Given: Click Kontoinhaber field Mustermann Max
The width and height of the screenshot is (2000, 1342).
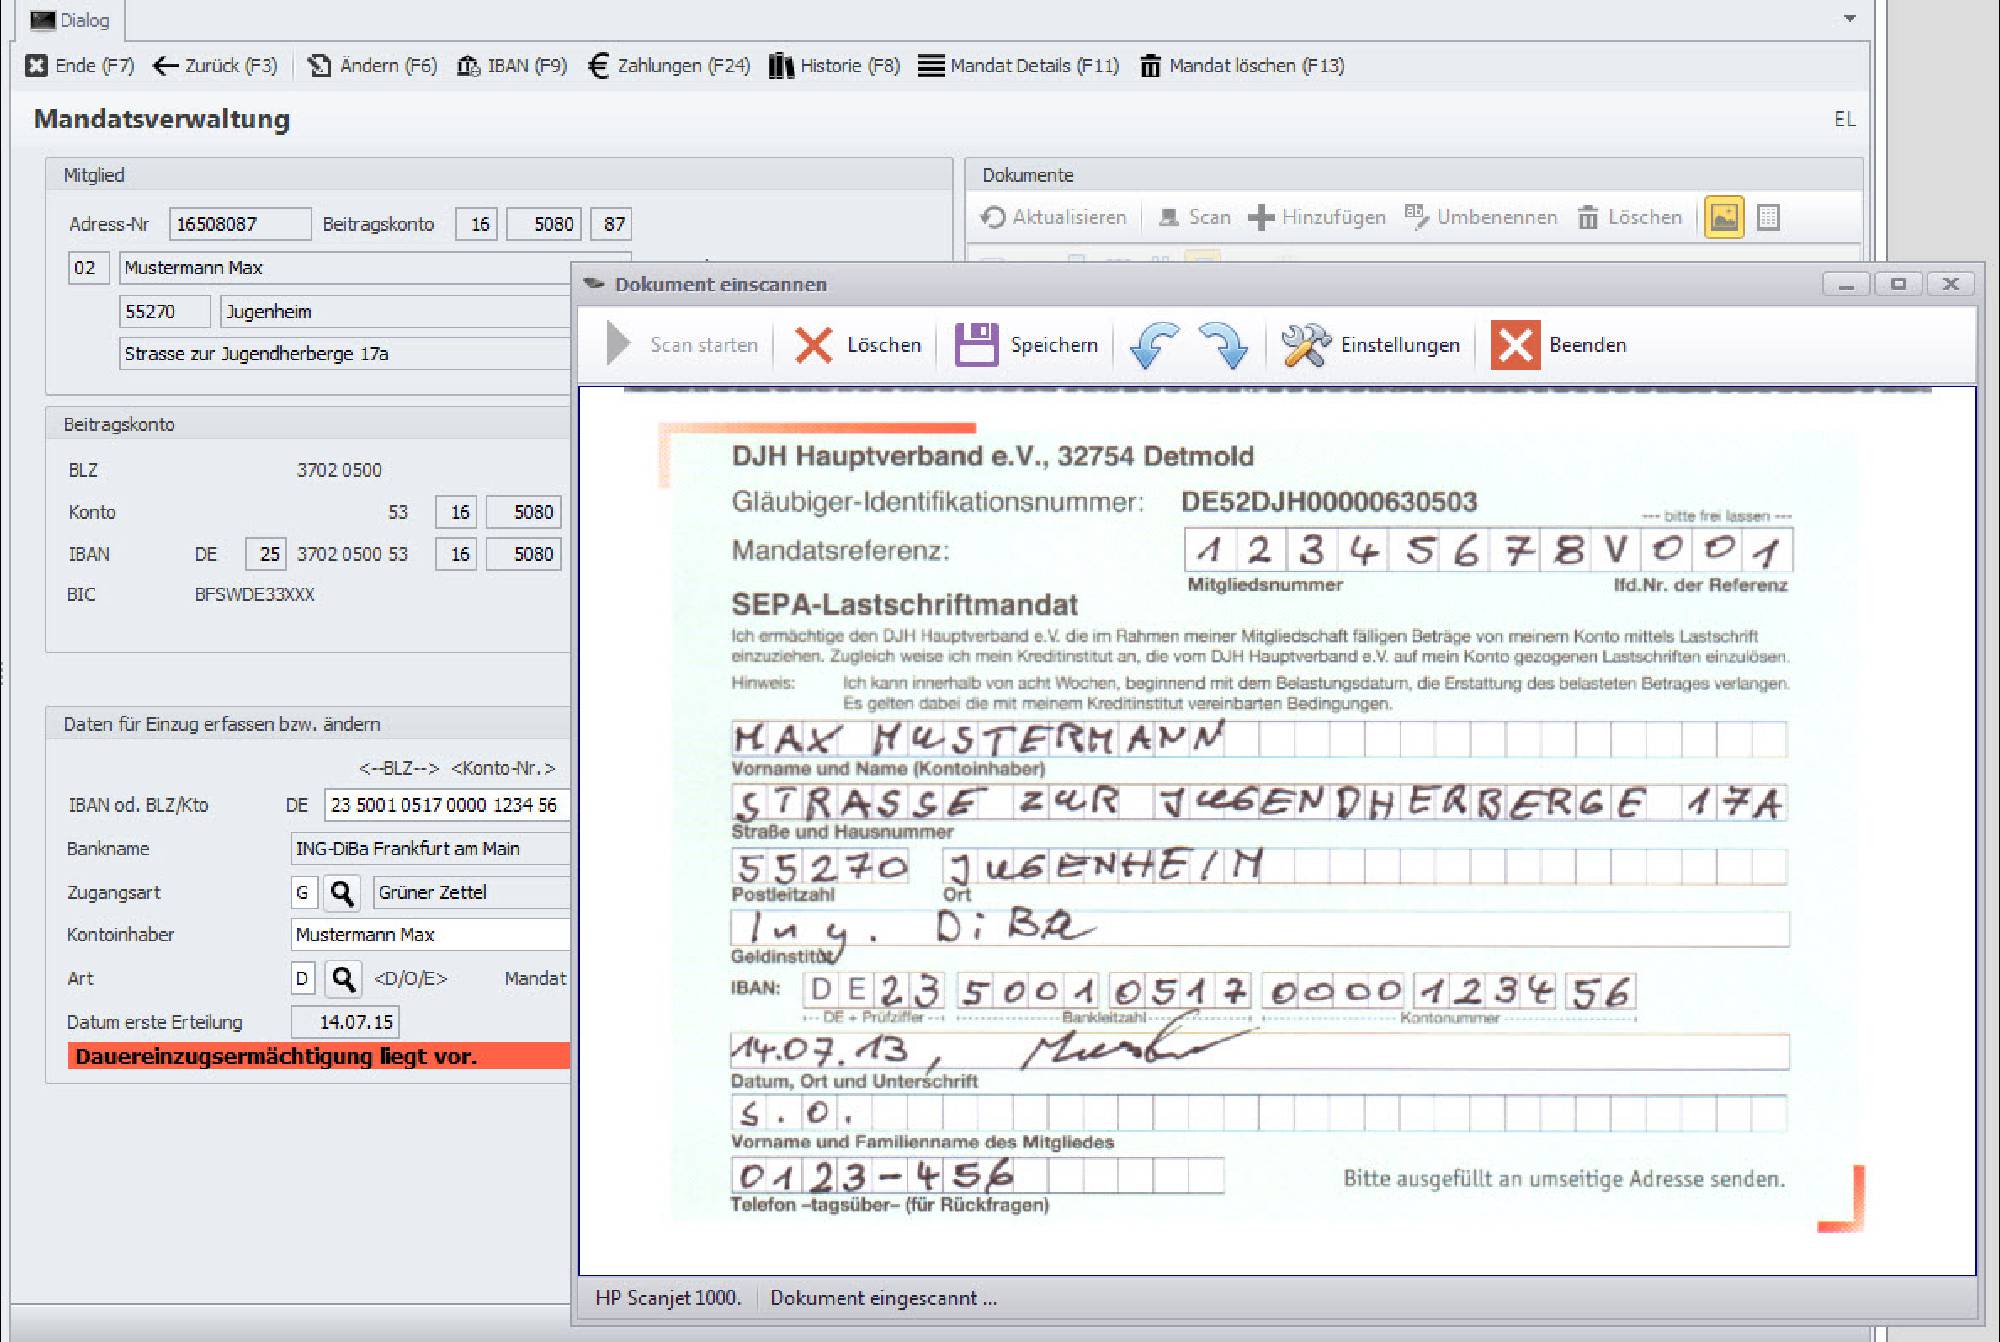Looking at the screenshot, I should [430, 935].
